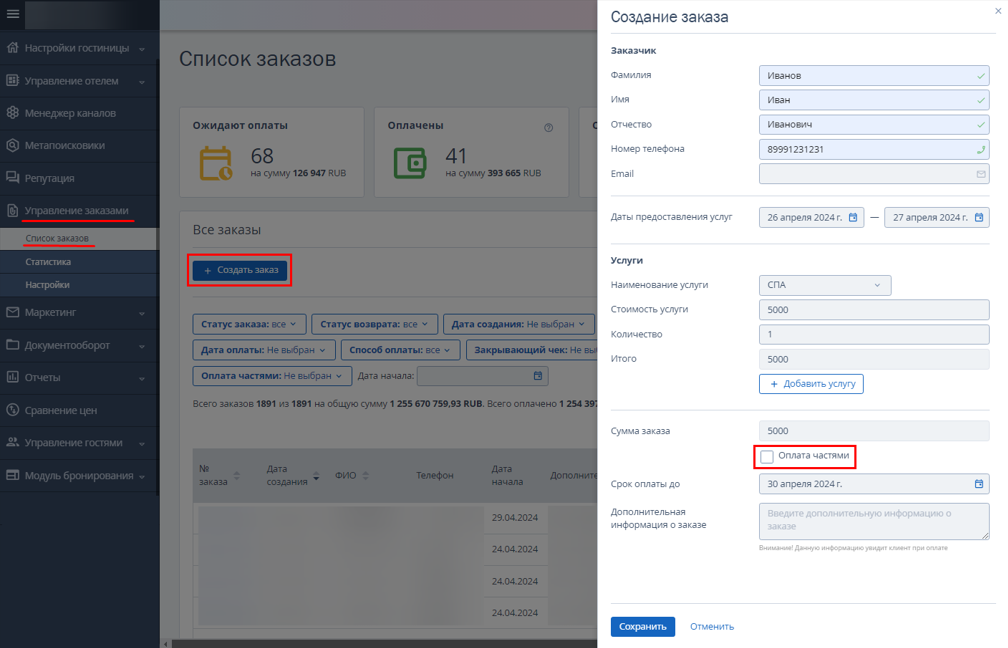Click the awaiting payment calendar icon
The width and height of the screenshot is (1008, 648).
coord(216,163)
